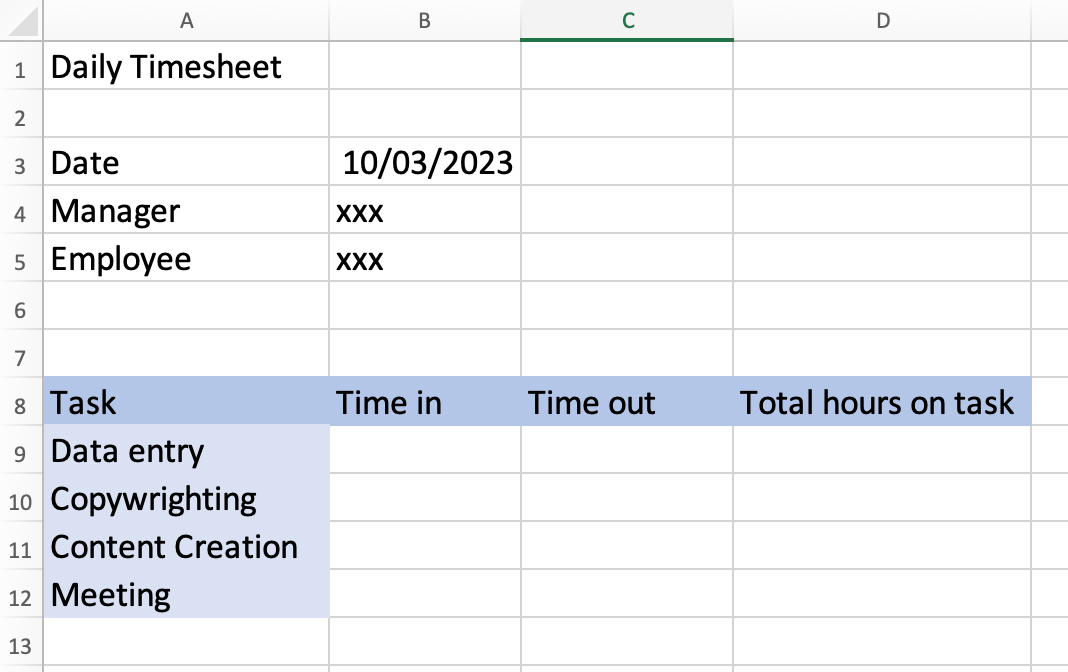
Task: Select the Time out header cell
Action: point(627,403)
